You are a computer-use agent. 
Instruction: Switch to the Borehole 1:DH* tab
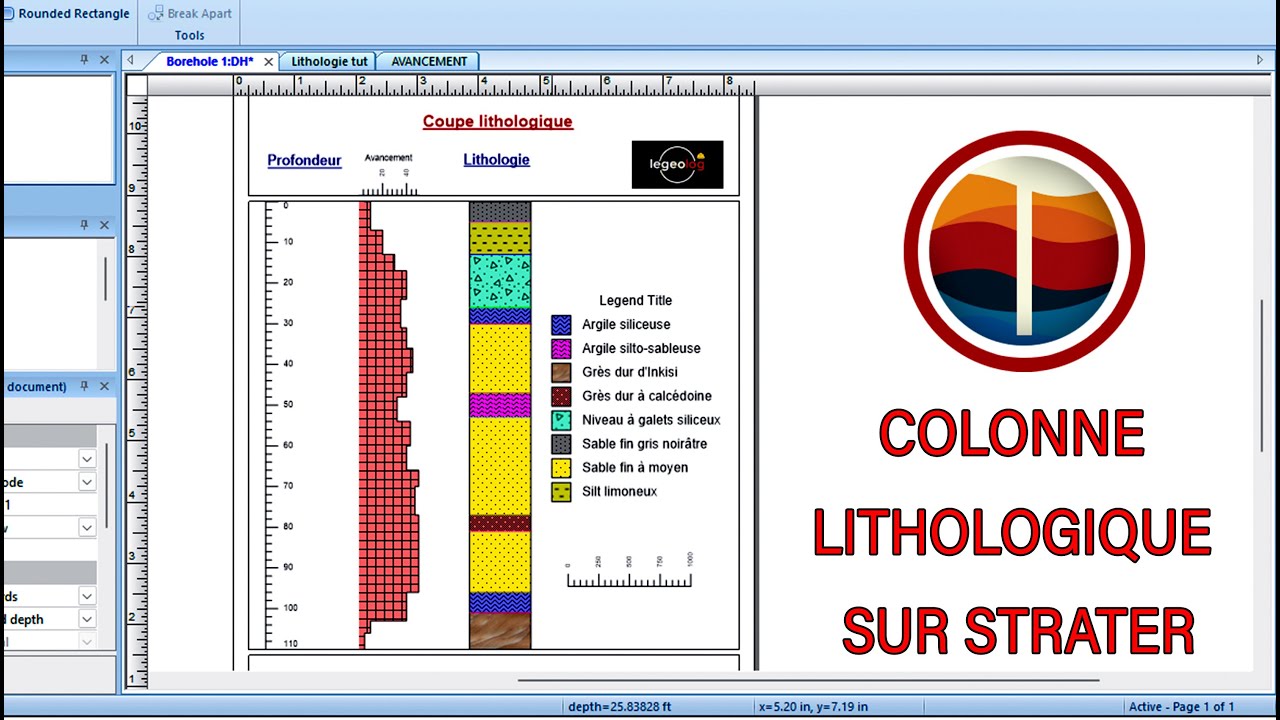[x=210, y=61]
